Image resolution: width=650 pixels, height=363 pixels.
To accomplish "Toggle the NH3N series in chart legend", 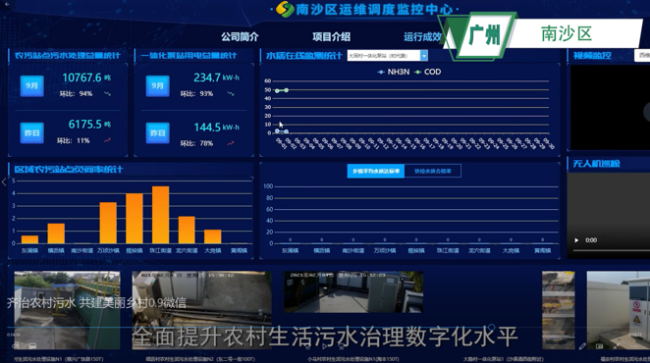I will click(393, 72).
